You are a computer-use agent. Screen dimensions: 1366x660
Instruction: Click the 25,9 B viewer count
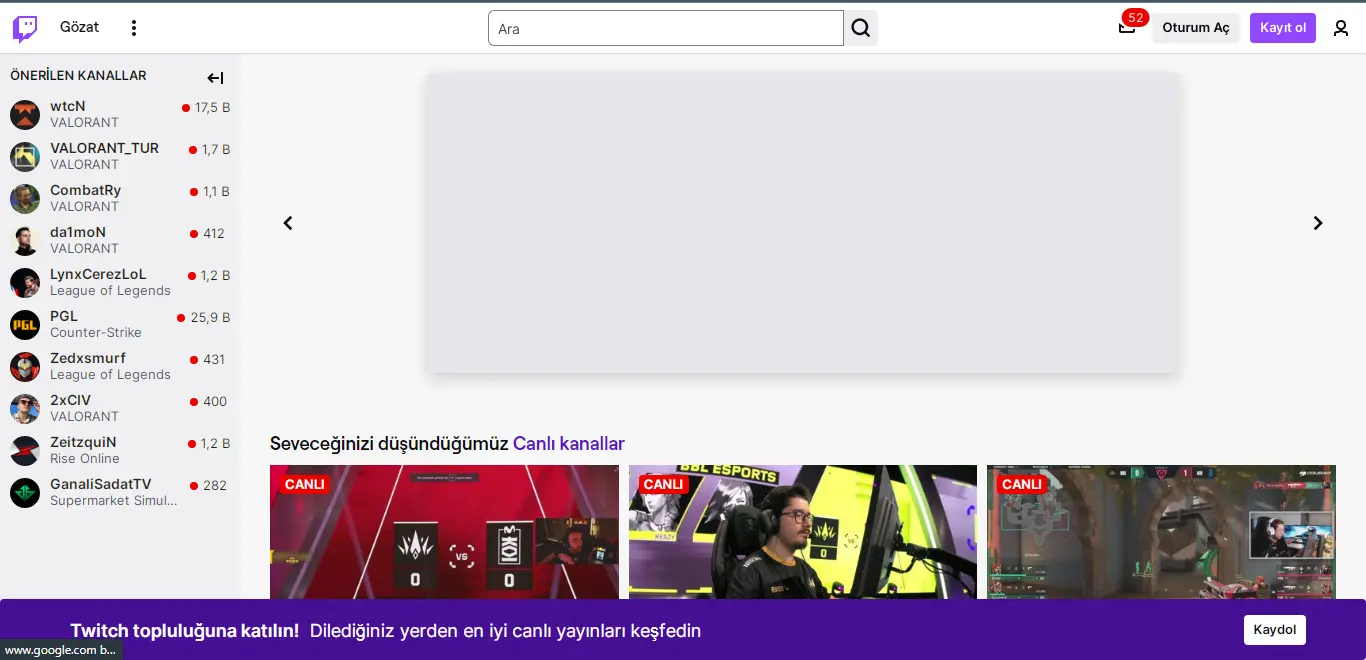210,318
